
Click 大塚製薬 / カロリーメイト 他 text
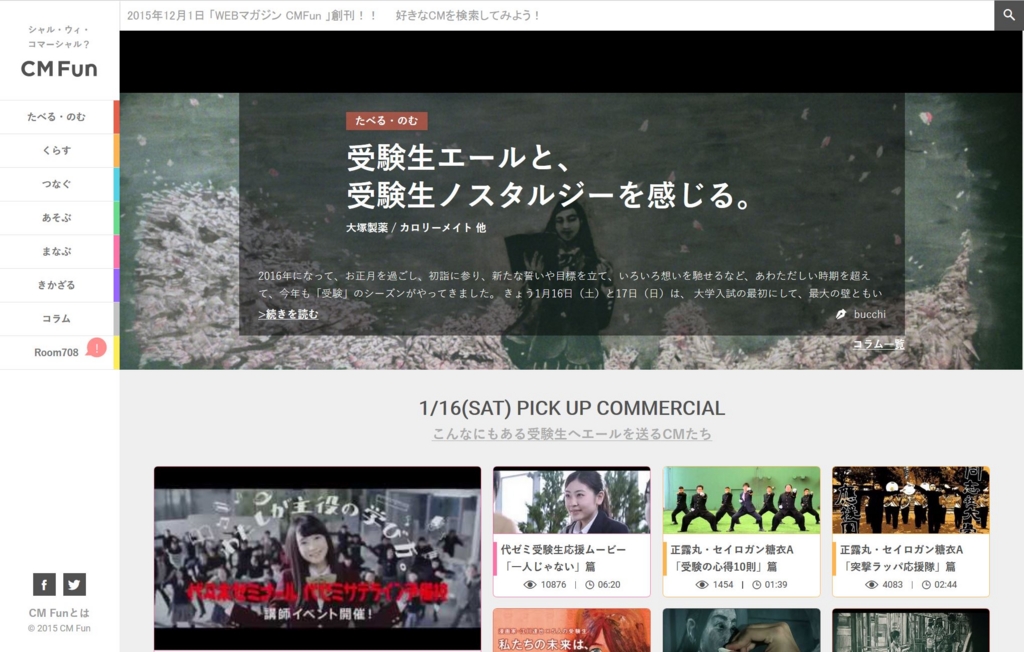click(416, 227)
